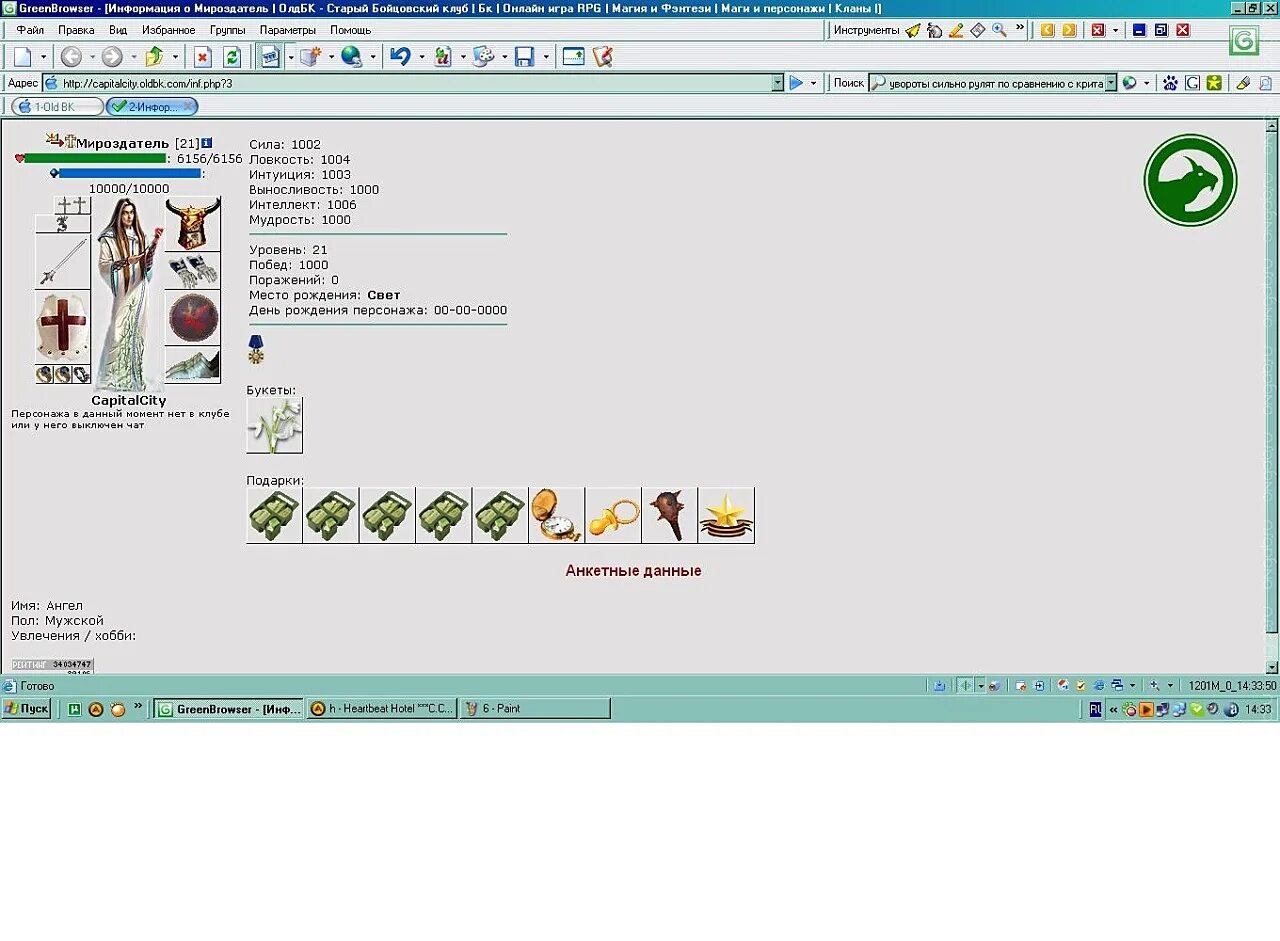Open the Файл menu
The width and height of the screenshot is (1280, 941).
click(30, 30)
